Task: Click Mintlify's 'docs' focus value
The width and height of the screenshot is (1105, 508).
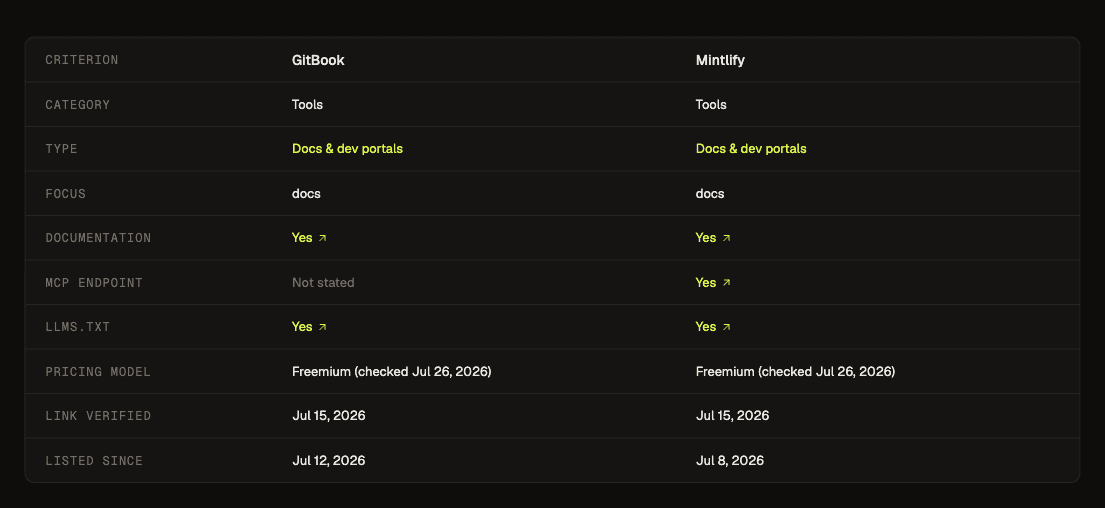Action: point(710,193)
